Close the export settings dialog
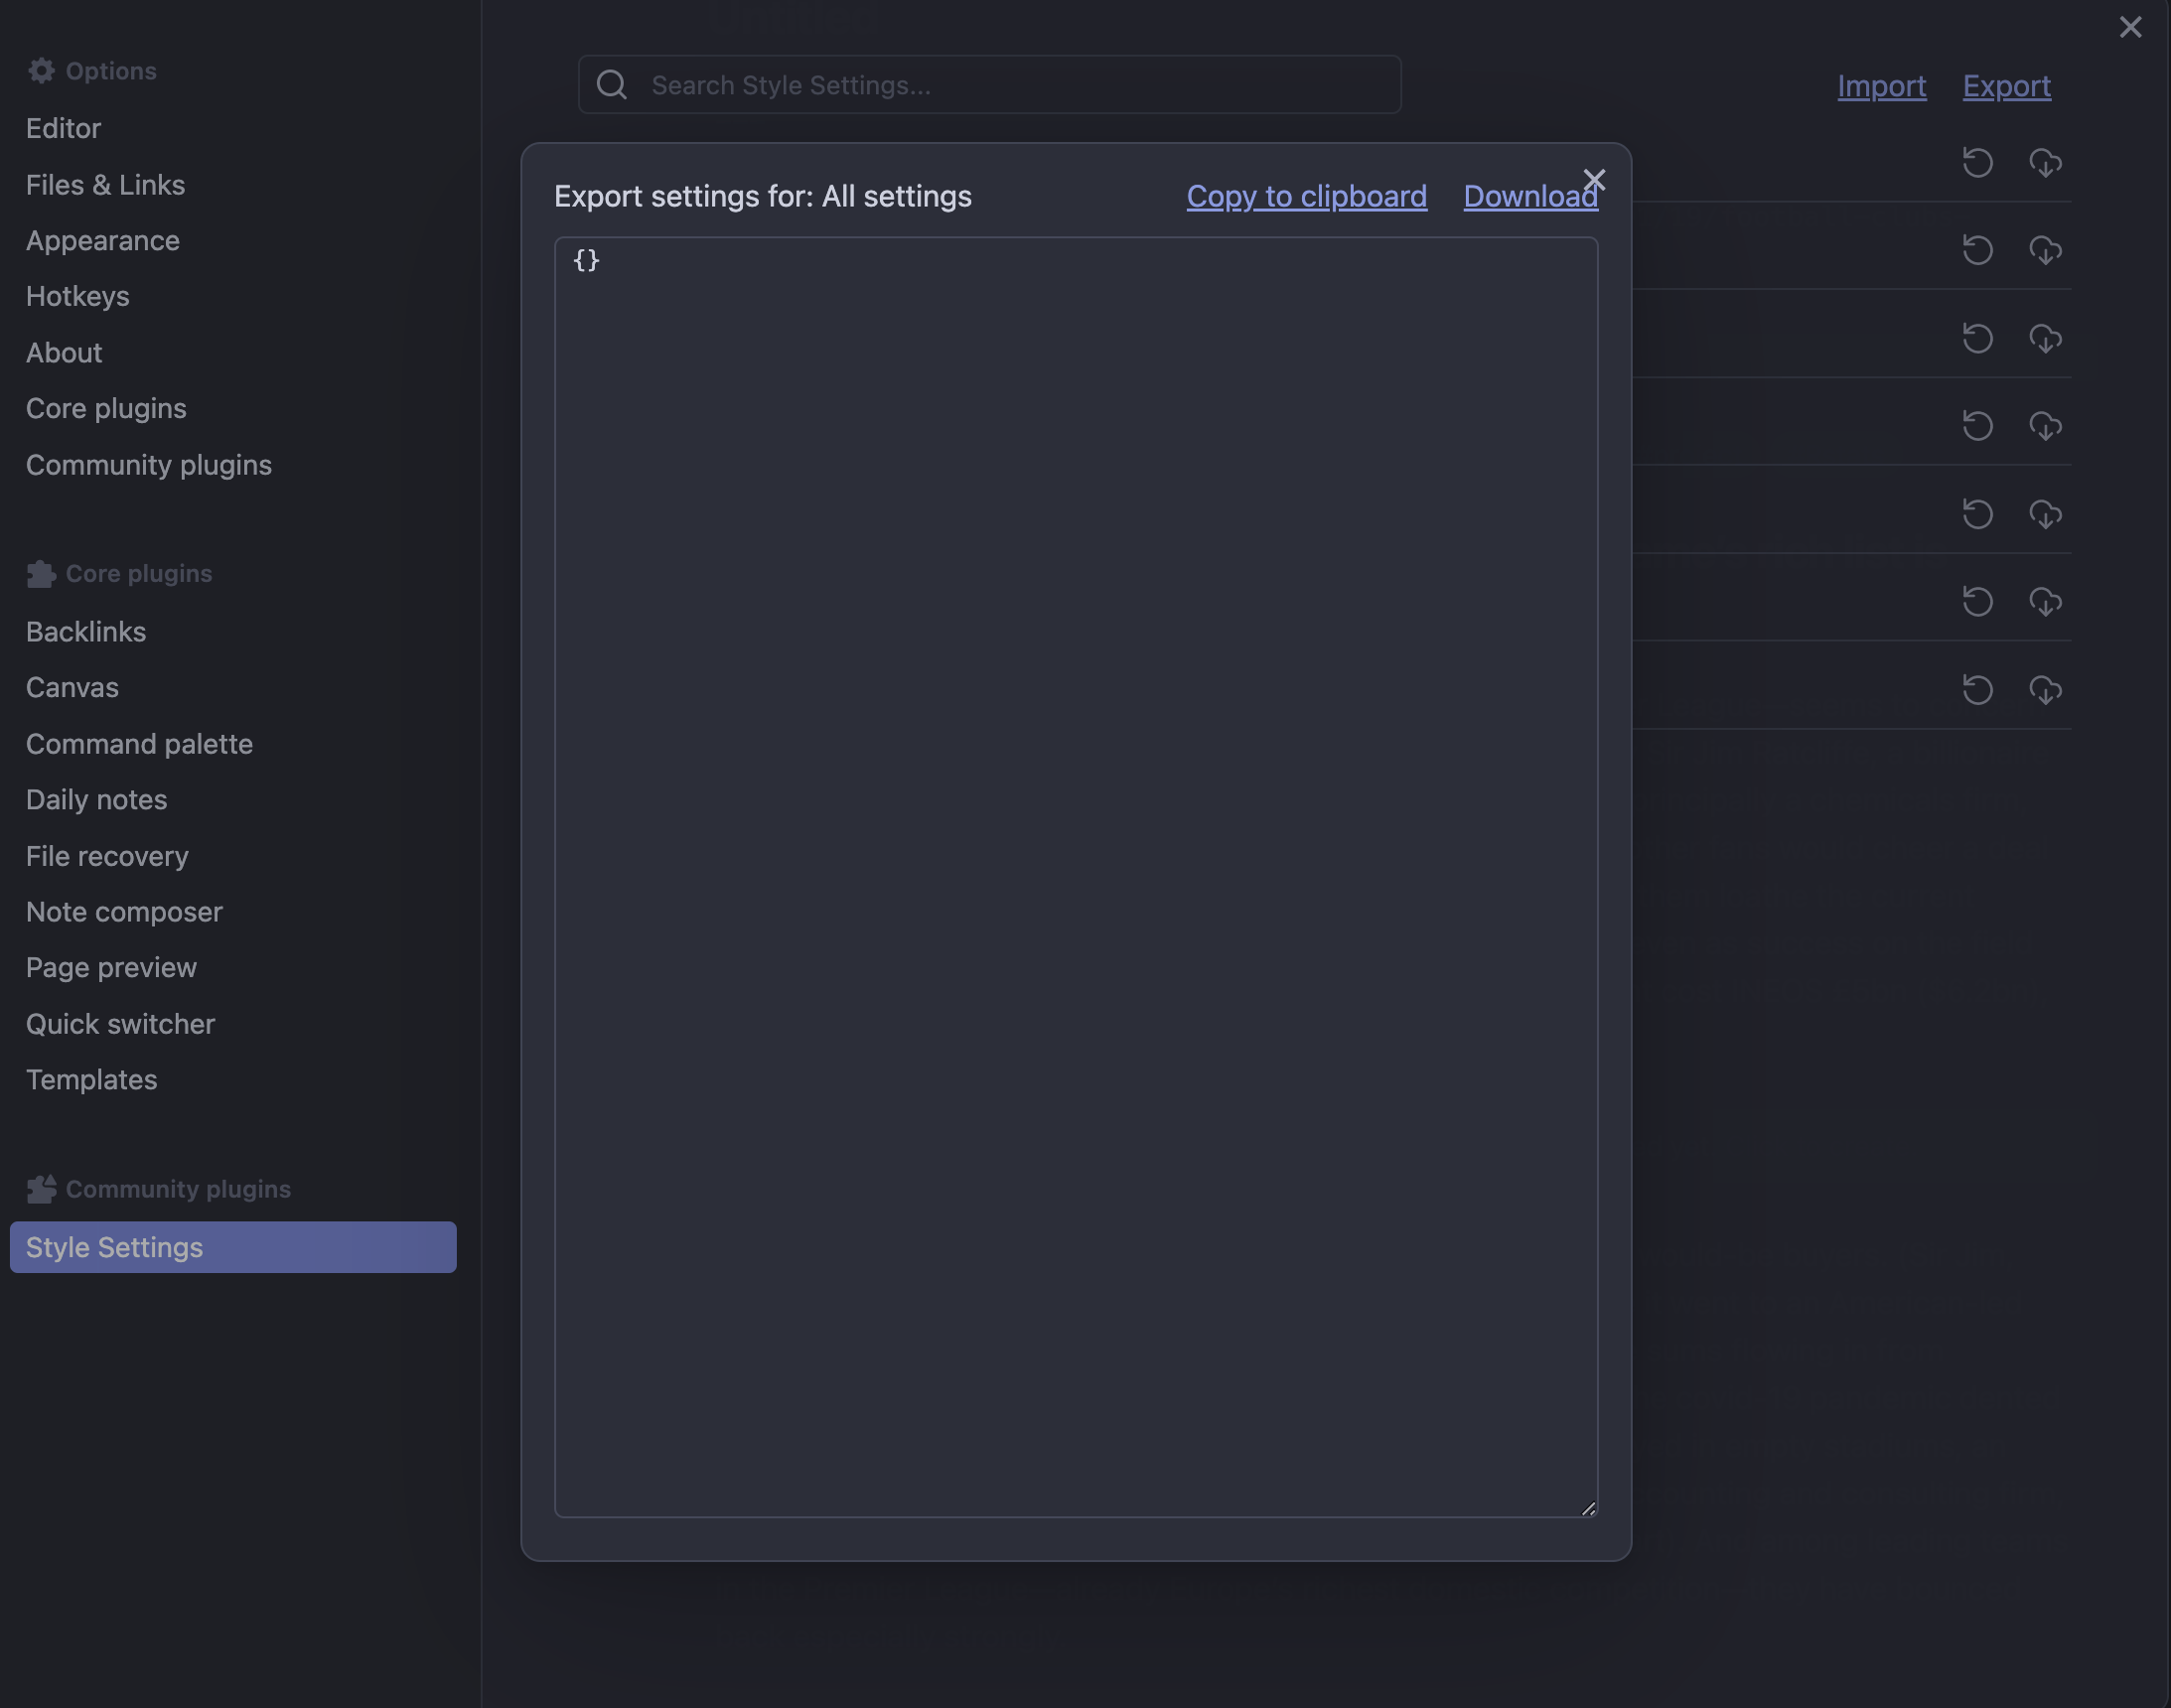The height and width of the screenshot is (1708, 2171). tap(1594, 180)
